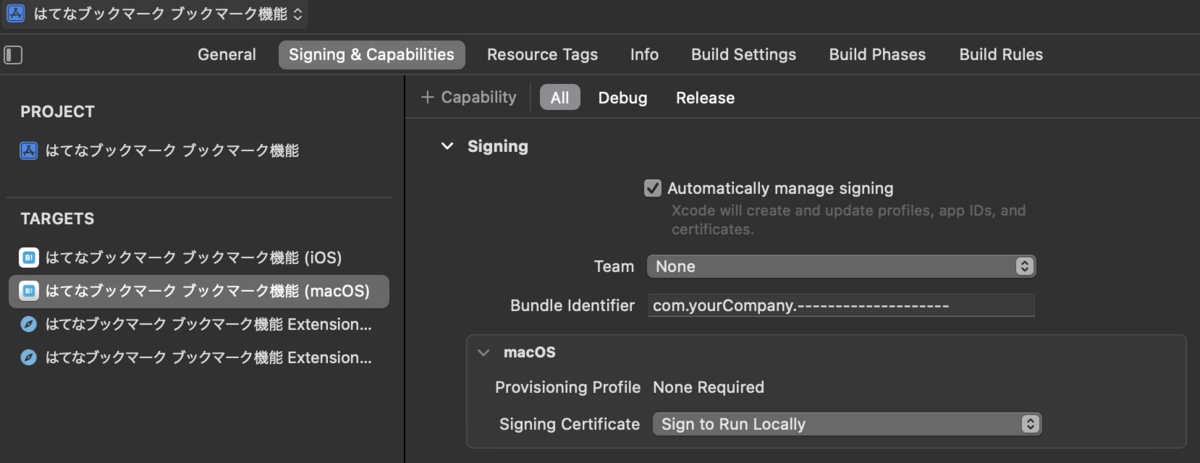This screenshot has width=1200, height=463.
Task: Select the All configurations filter
Action: pyautogui.click(x=560, y=97)
